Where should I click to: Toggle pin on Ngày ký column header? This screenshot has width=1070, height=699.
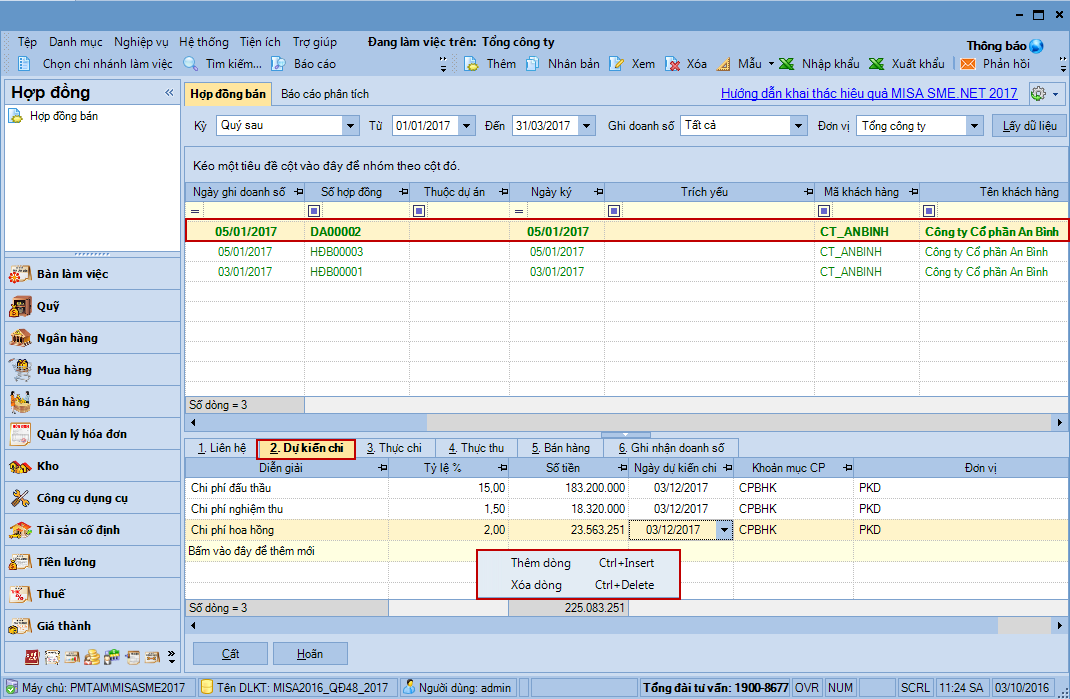(597, 192)
